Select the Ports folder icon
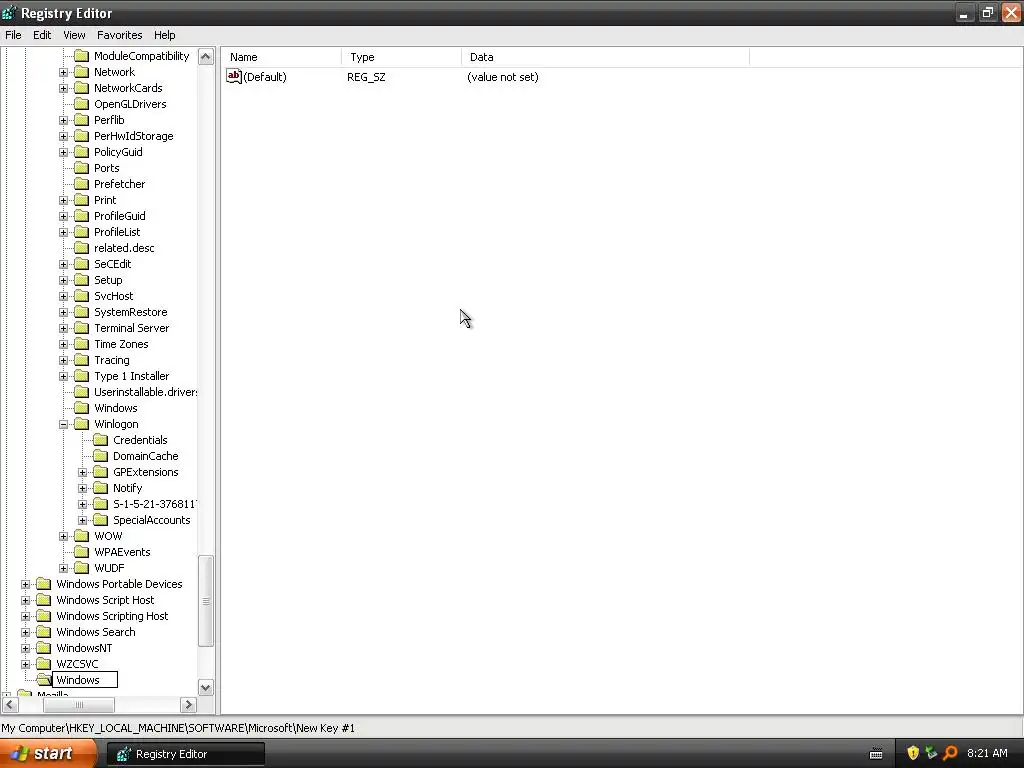Screen dimensions: 1024x768 coord(82,168)
